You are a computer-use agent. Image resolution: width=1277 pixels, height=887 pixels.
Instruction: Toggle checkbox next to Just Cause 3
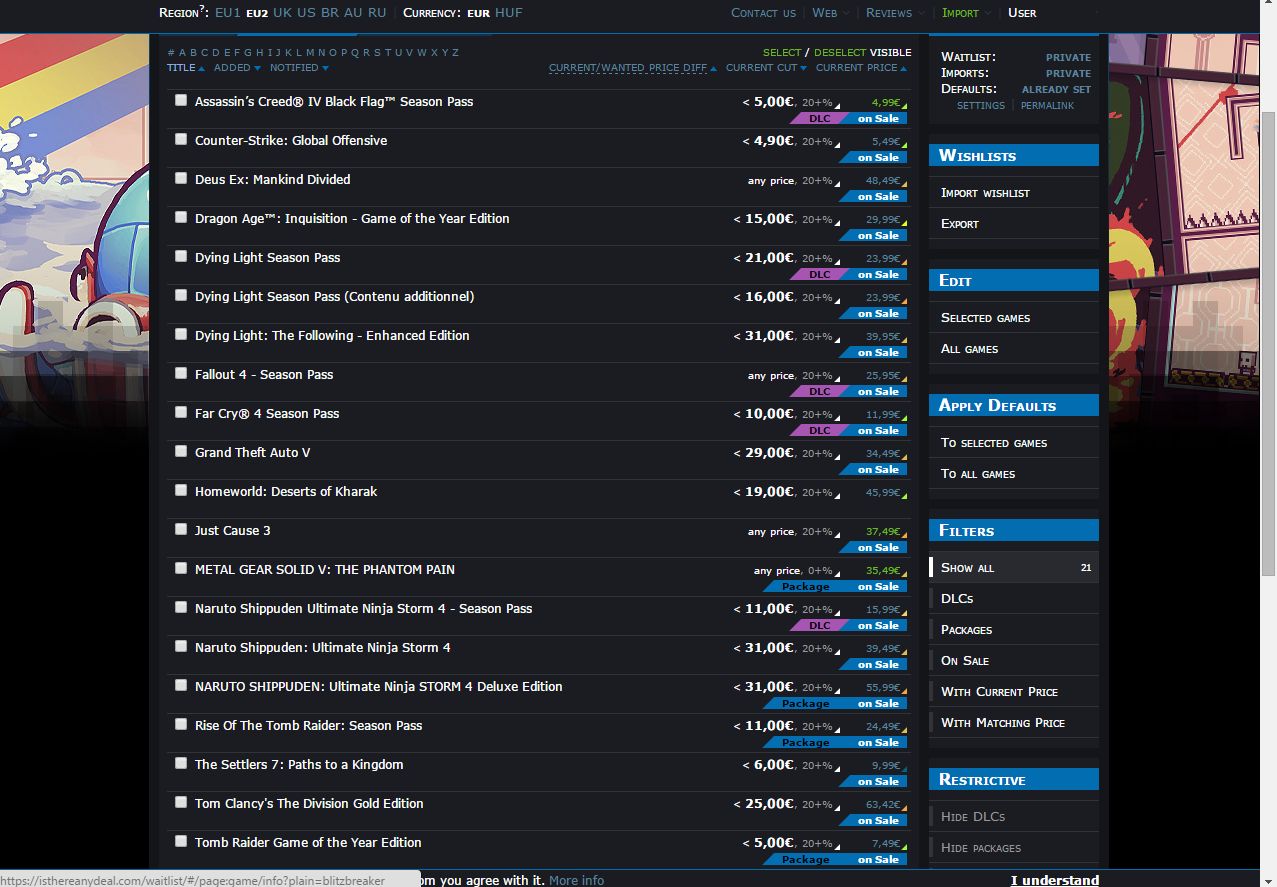(181, 529)
